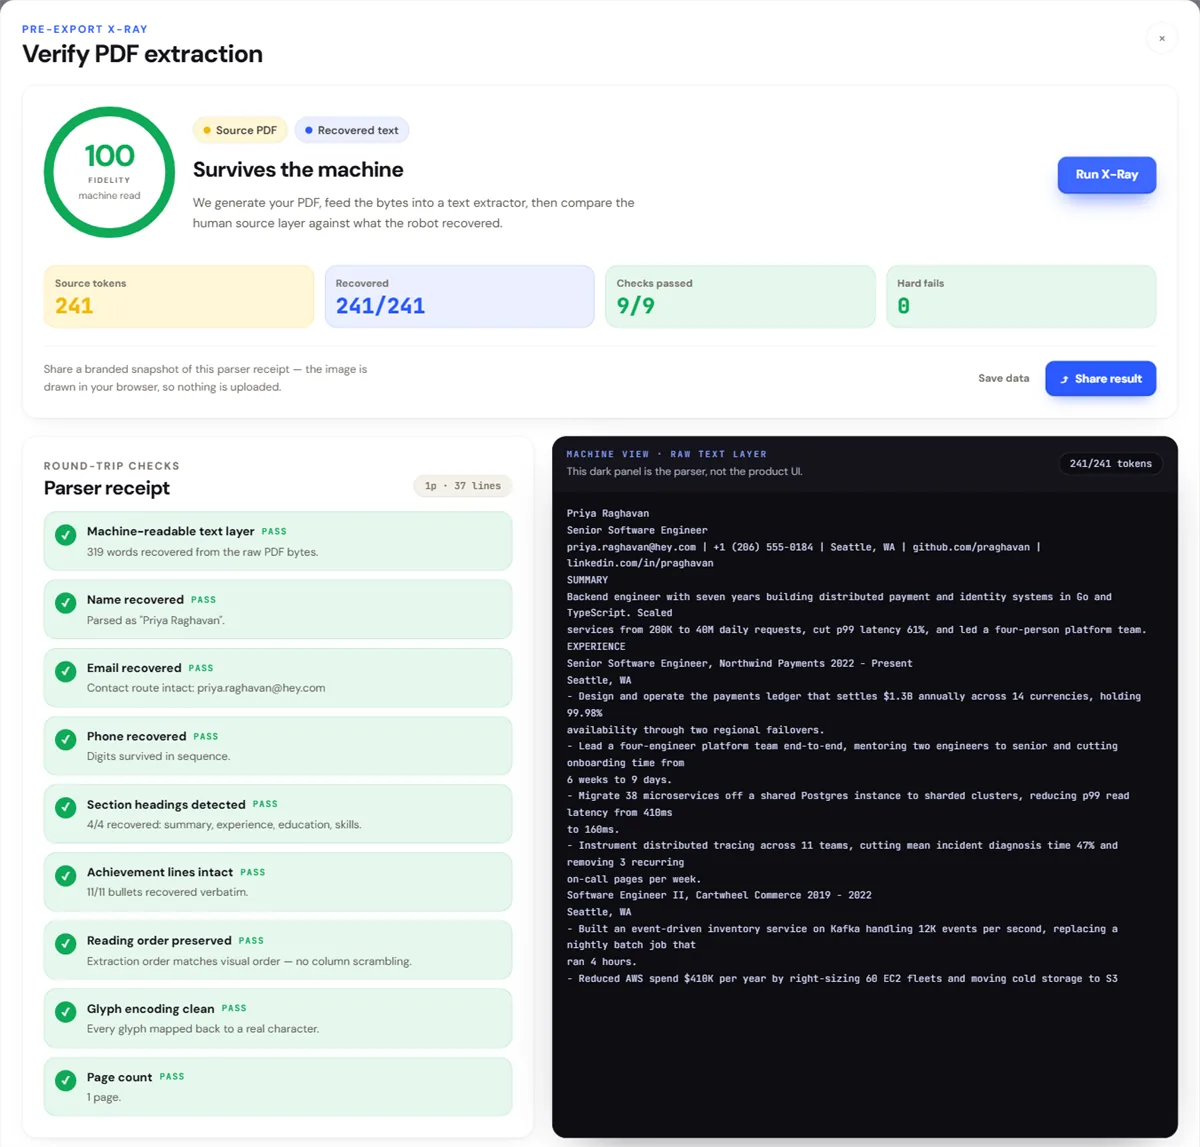Open the Source tokens 241 card
The image size is (1200, 1147).
pos(179,296)
